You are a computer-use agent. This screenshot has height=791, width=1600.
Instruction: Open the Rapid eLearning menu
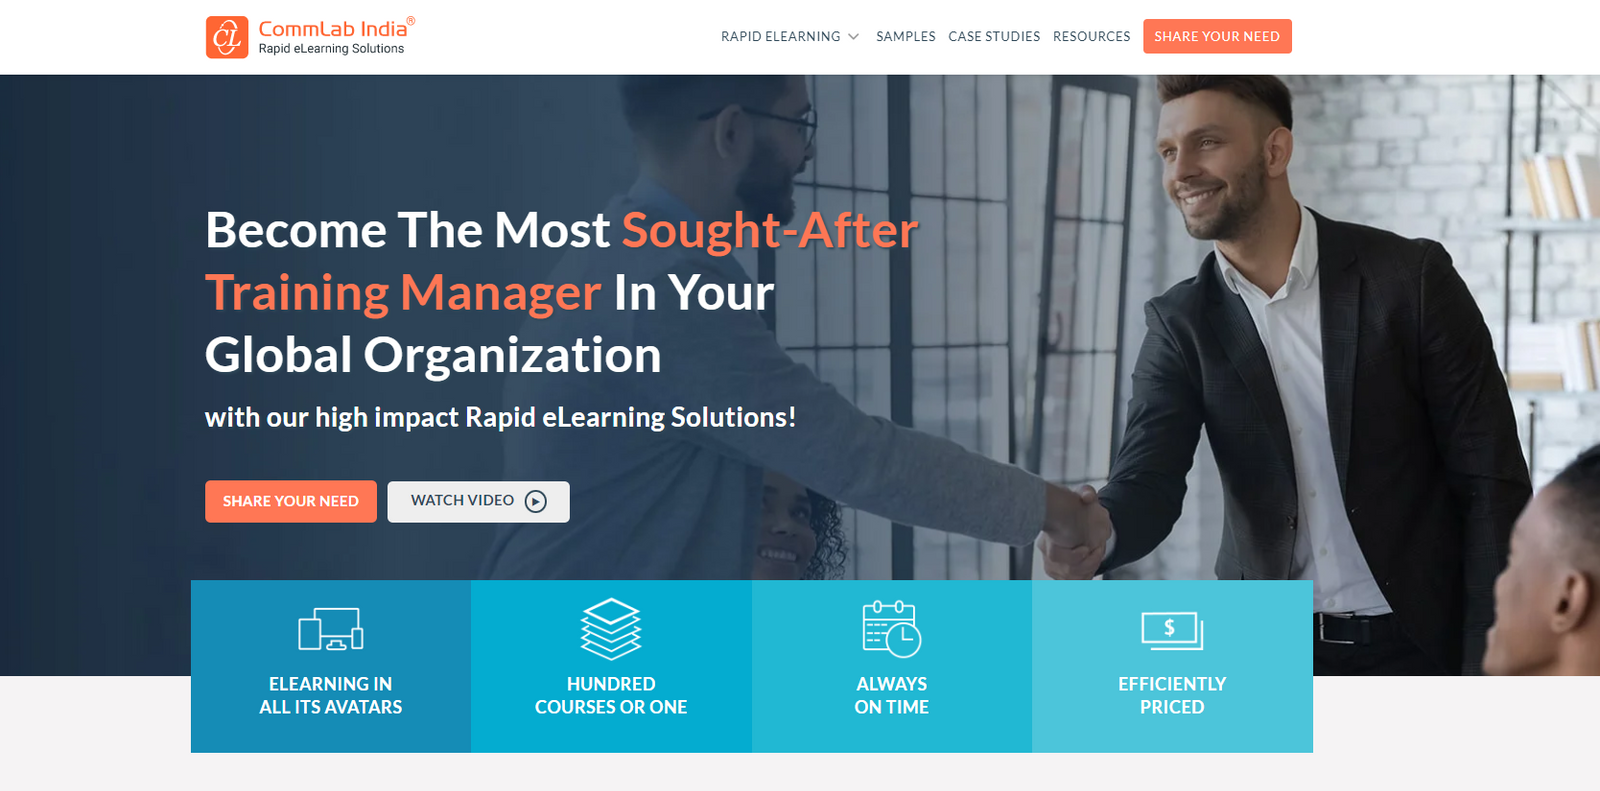click(x=781, y=37)
